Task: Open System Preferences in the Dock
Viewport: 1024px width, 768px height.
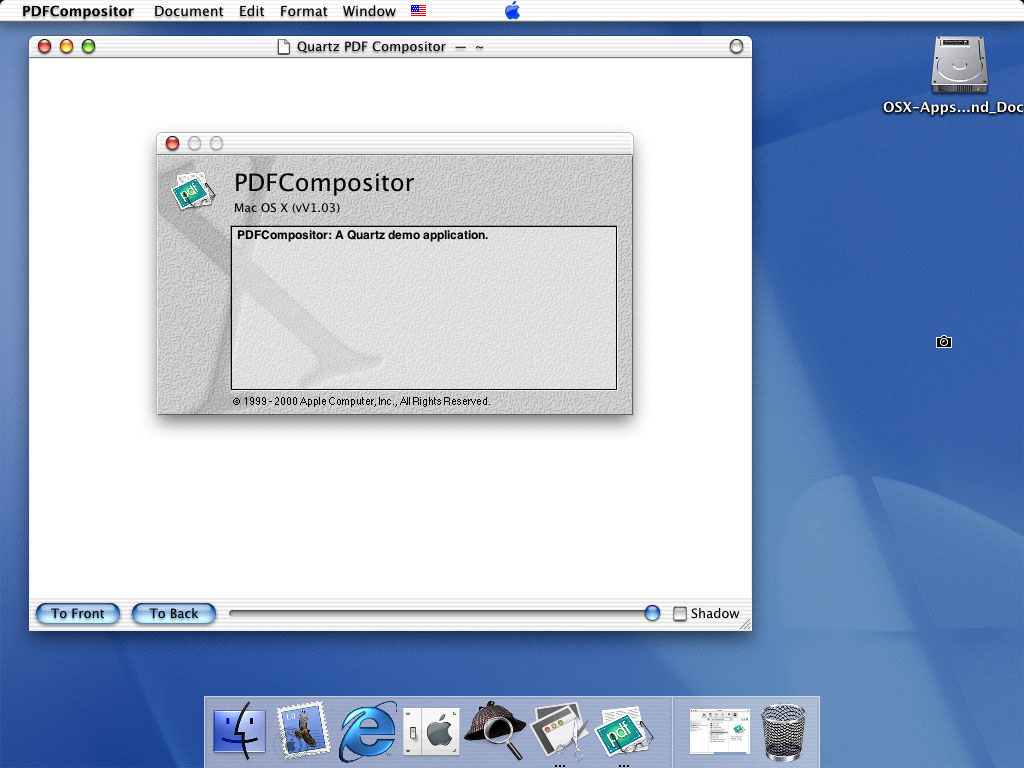Action: click(431, 731)
